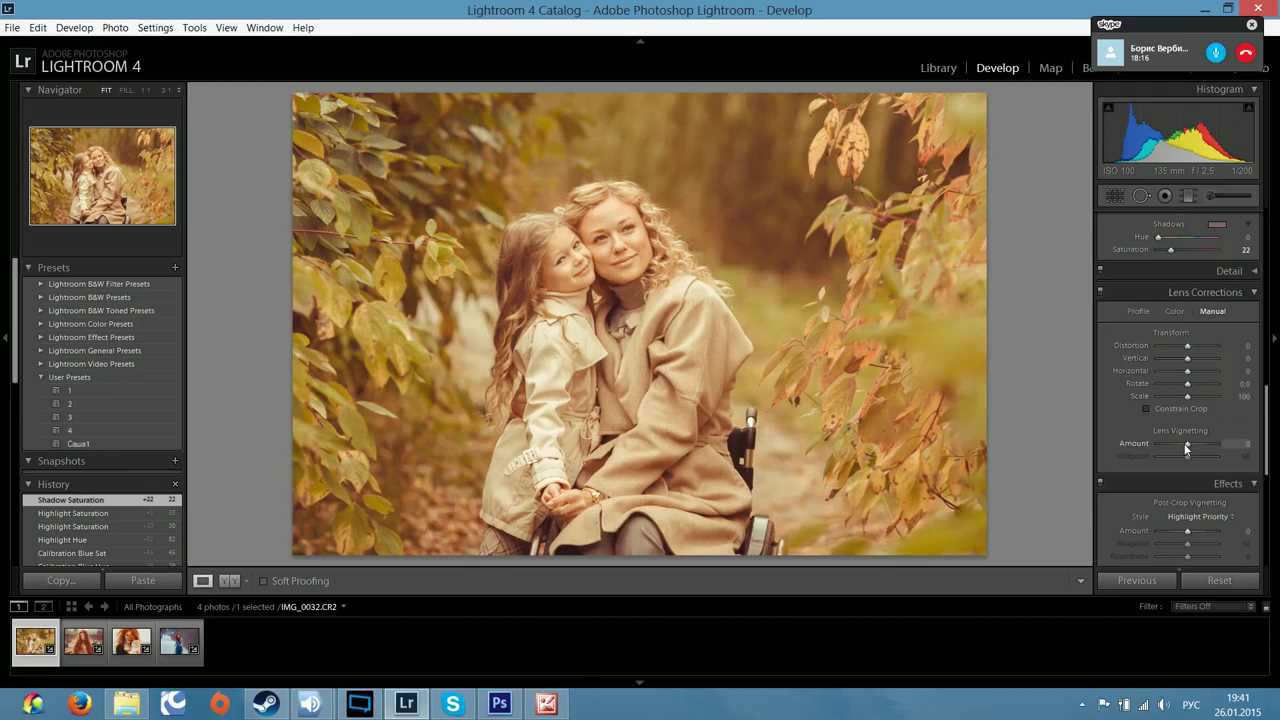Open Photoshop from the taskbar
1280x720 pixels.
pyautogui.click(x=499, y=704)
